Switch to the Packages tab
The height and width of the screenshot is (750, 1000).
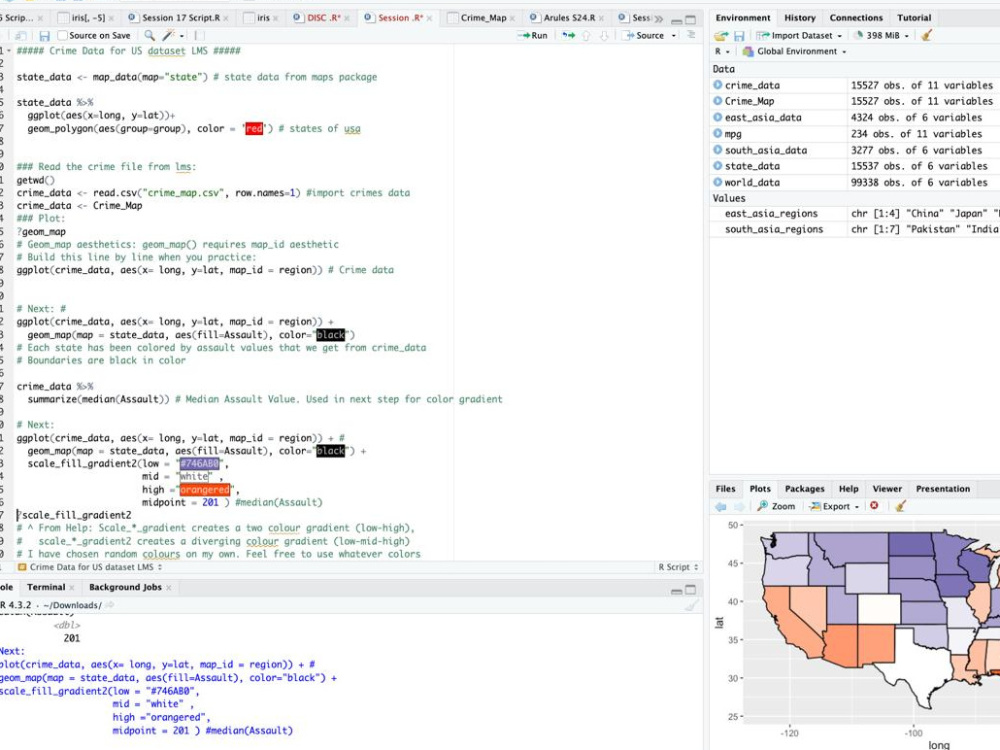[x=805, y=488]
